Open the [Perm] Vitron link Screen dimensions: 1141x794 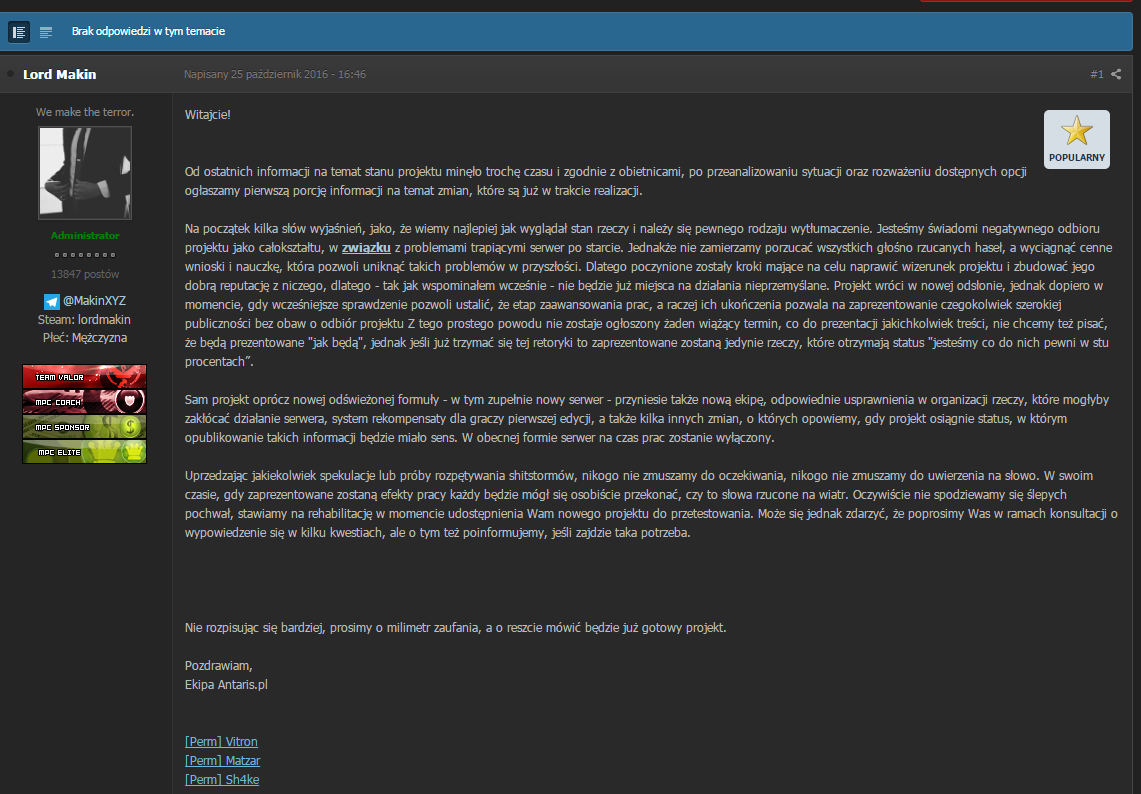(x=221, y=742)
